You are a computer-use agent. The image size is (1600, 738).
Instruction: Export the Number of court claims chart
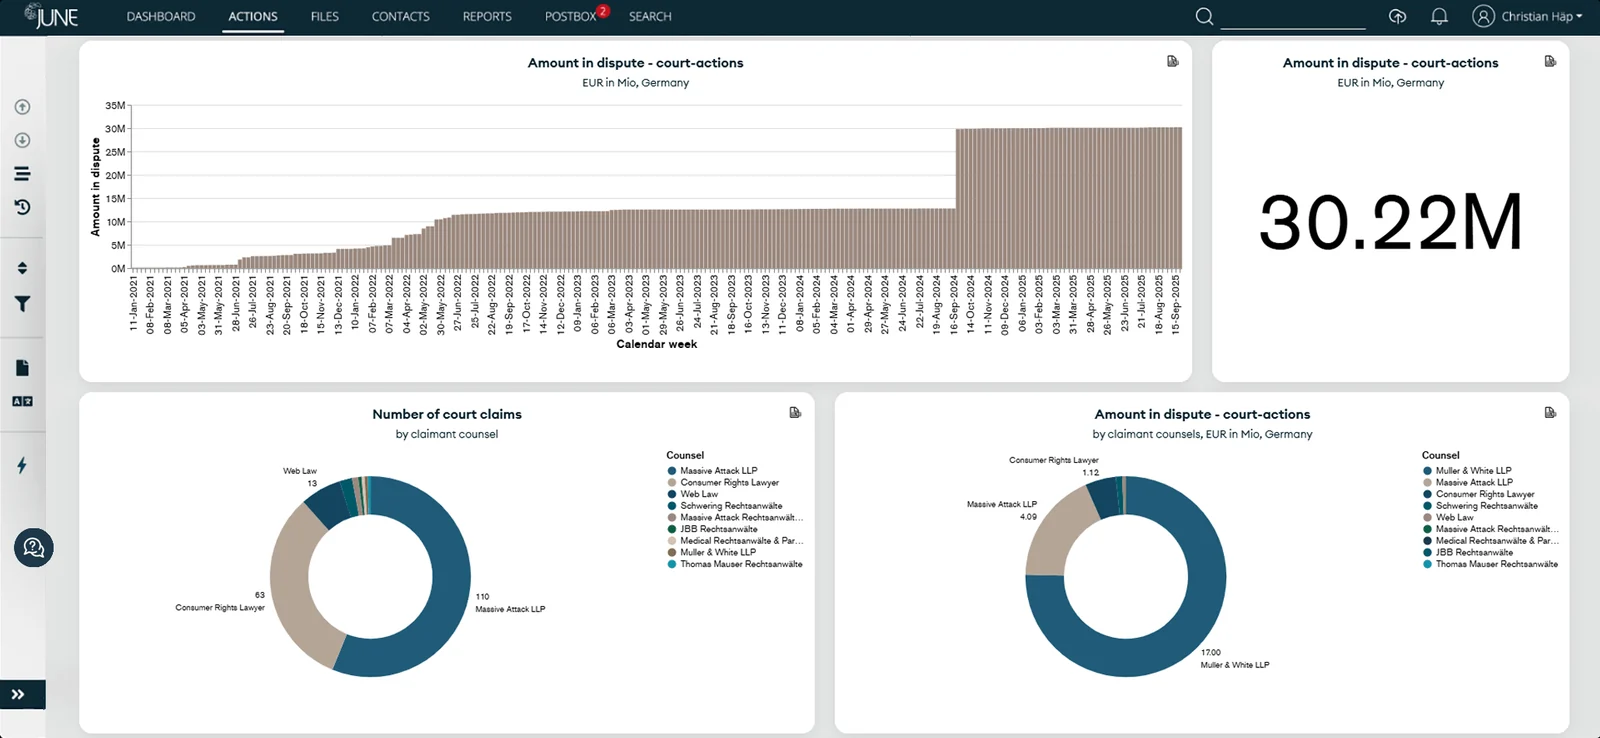pos(795,413)
